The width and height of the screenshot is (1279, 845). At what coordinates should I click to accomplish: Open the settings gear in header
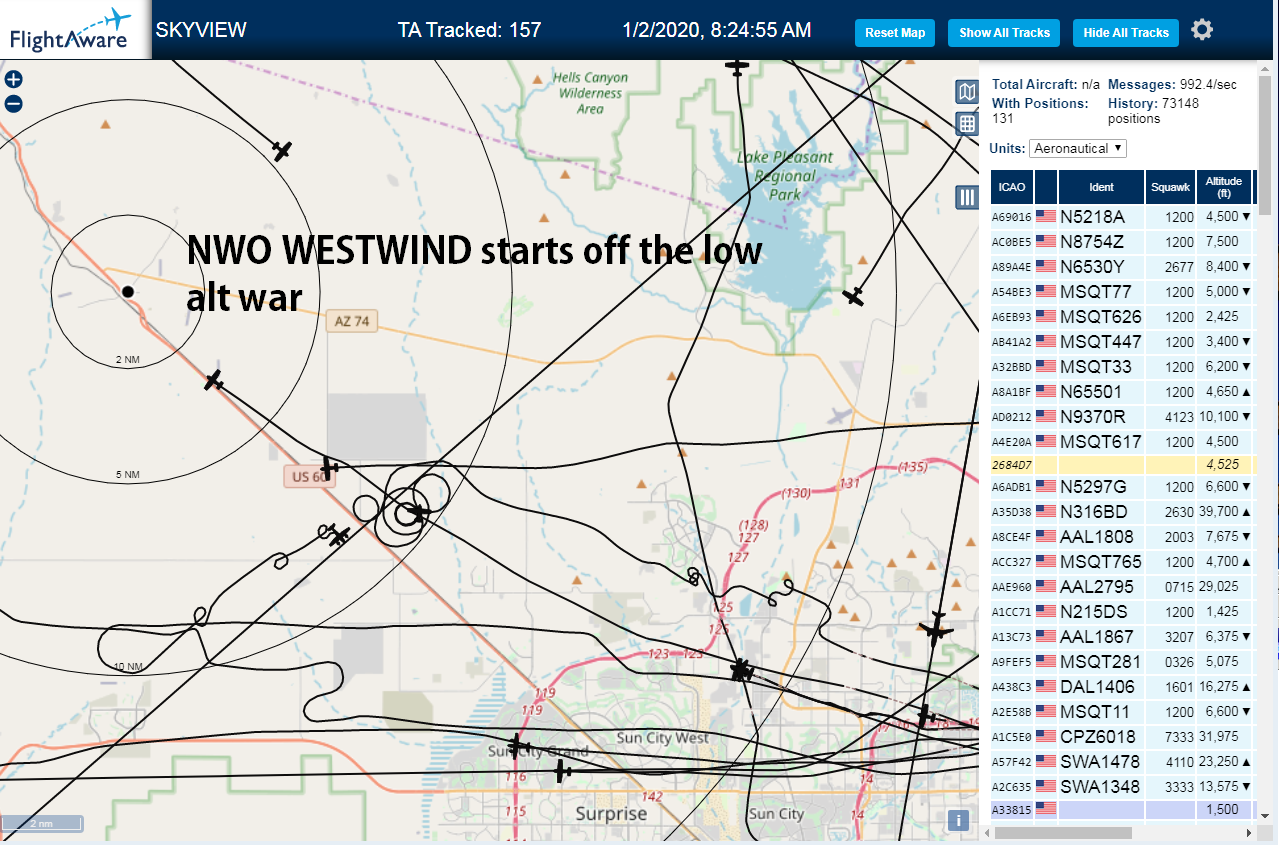(1202, 30)
